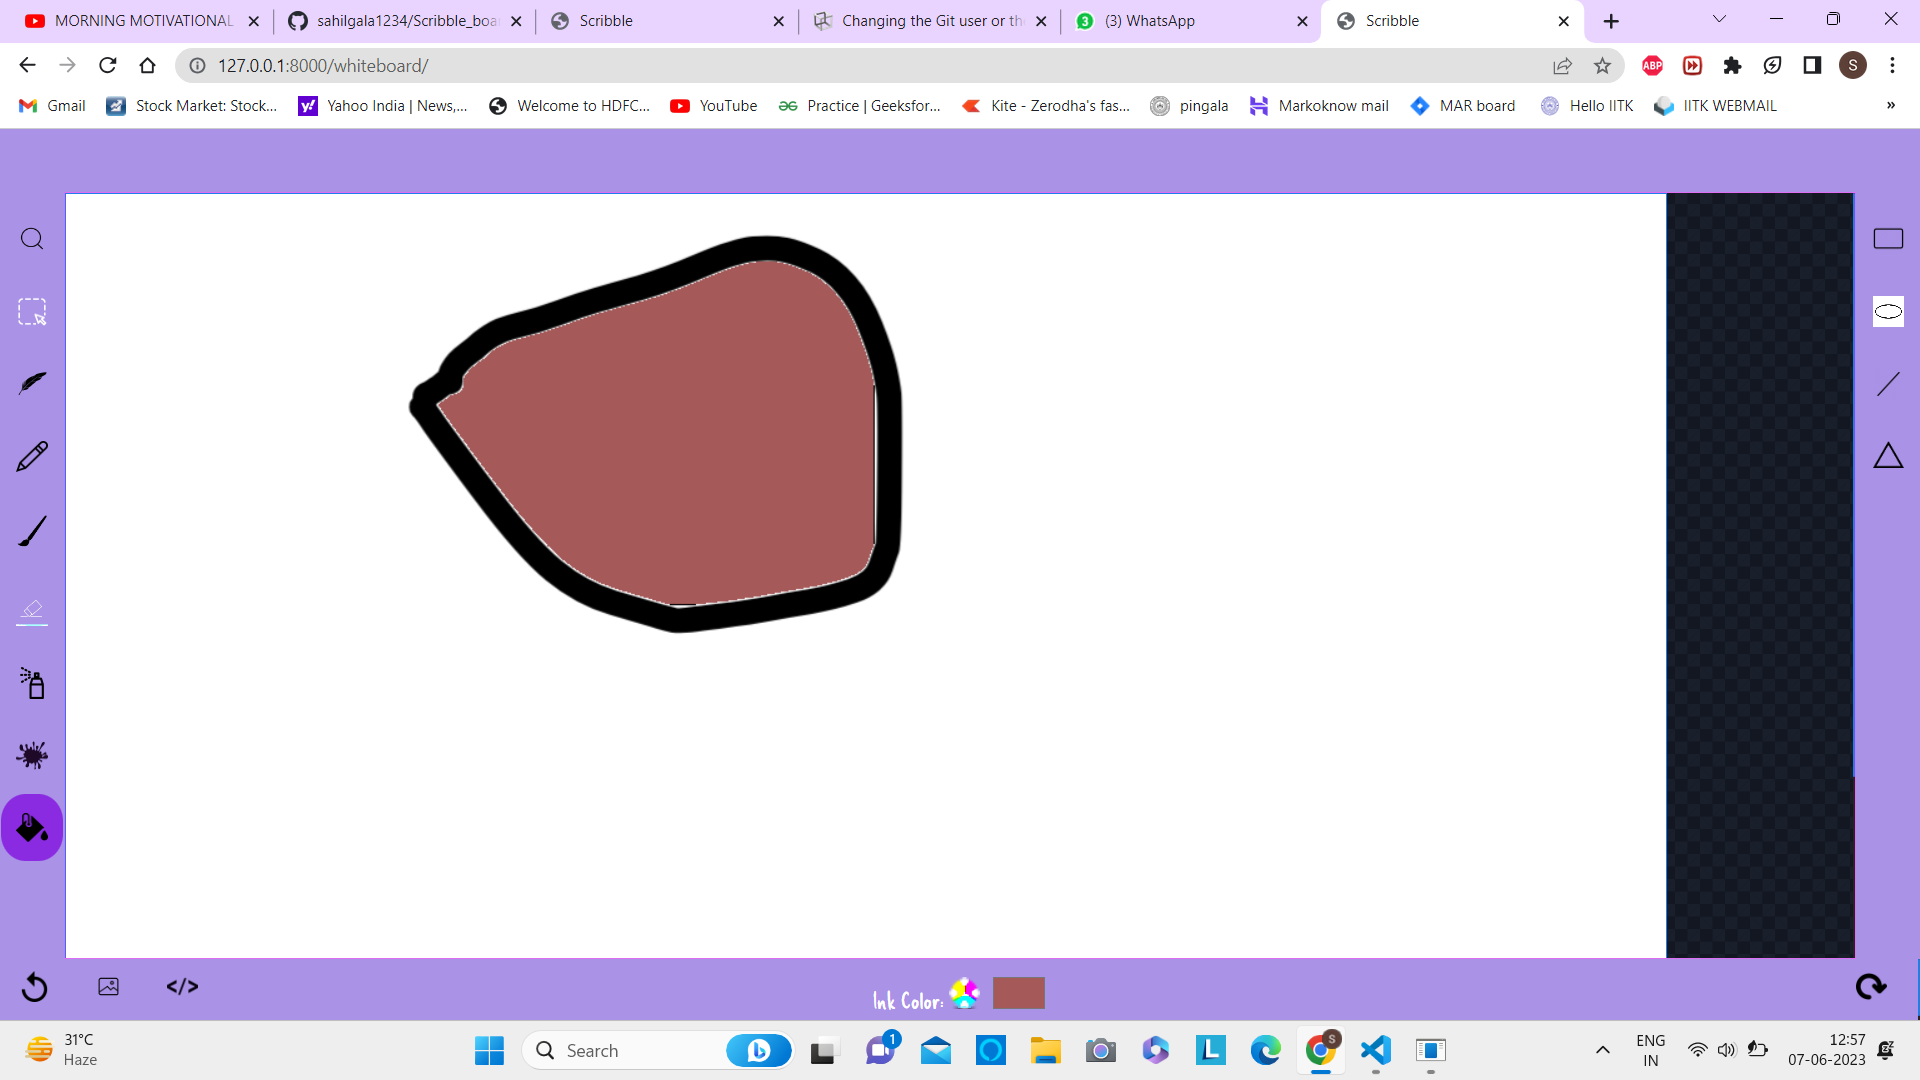The height and width of the screenshot is (1080, 1920).
Task: Select the spray paint tool
Action: click(x=31, y=684)
